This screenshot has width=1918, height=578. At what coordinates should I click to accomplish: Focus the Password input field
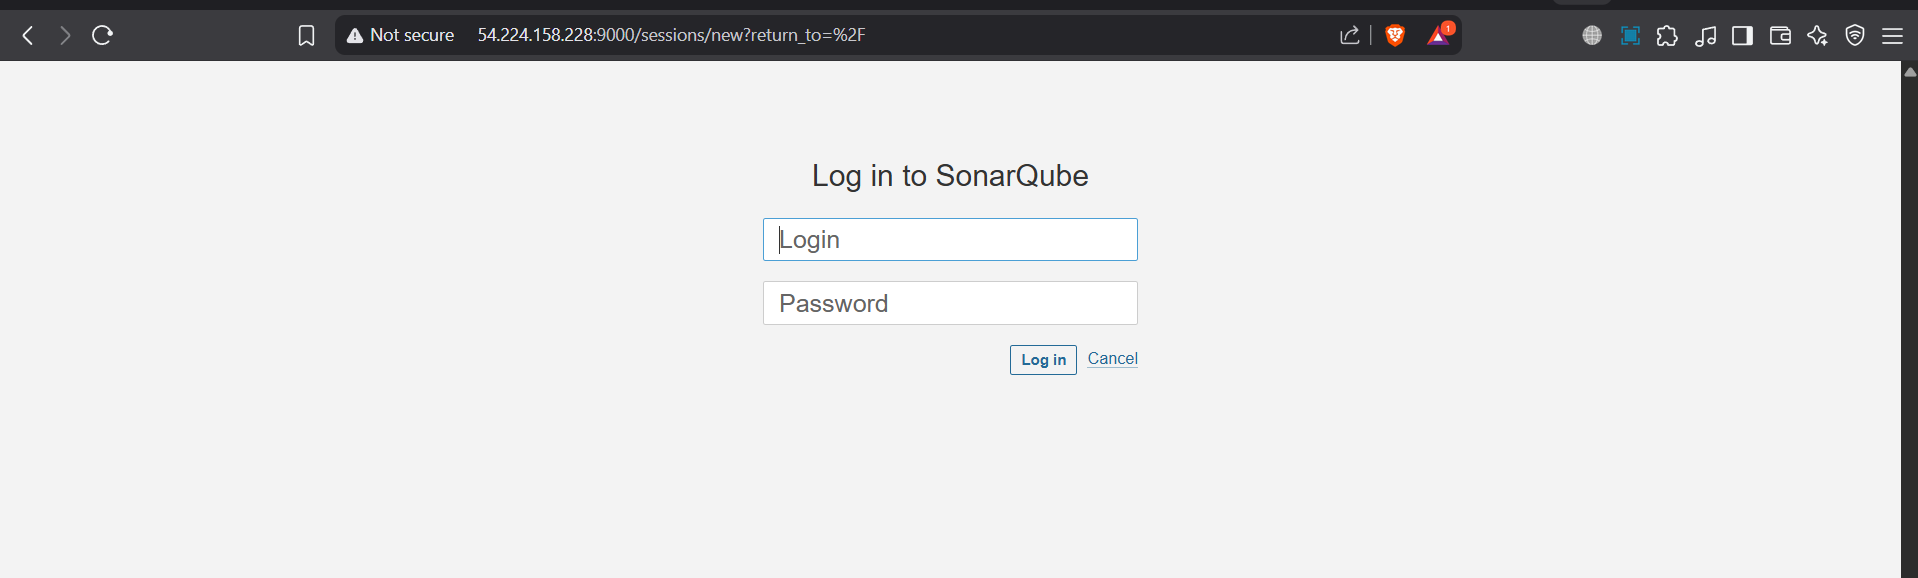pyautogui.click(x=950, y=303)
